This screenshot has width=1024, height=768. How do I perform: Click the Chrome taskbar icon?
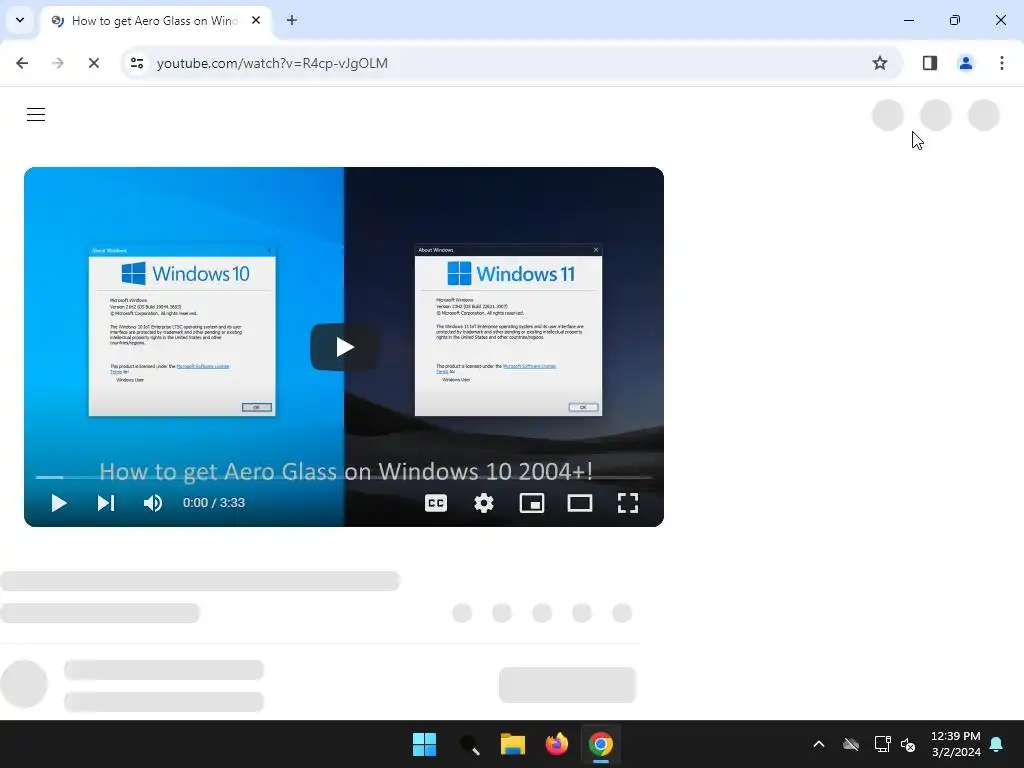coord(601,744)
